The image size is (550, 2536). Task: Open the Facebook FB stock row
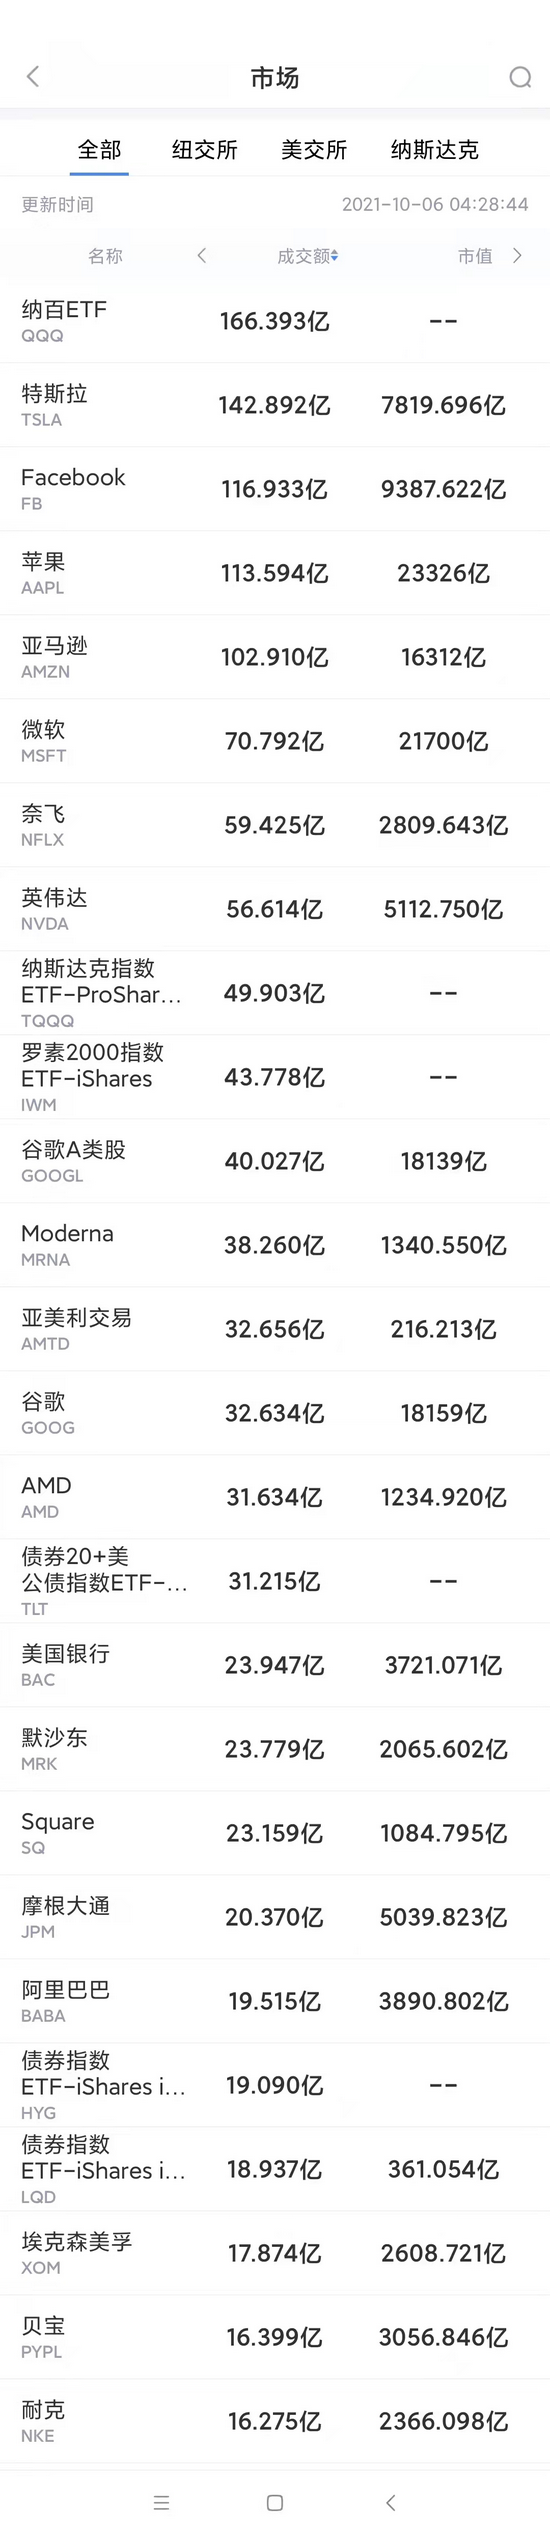pos(275,489)
